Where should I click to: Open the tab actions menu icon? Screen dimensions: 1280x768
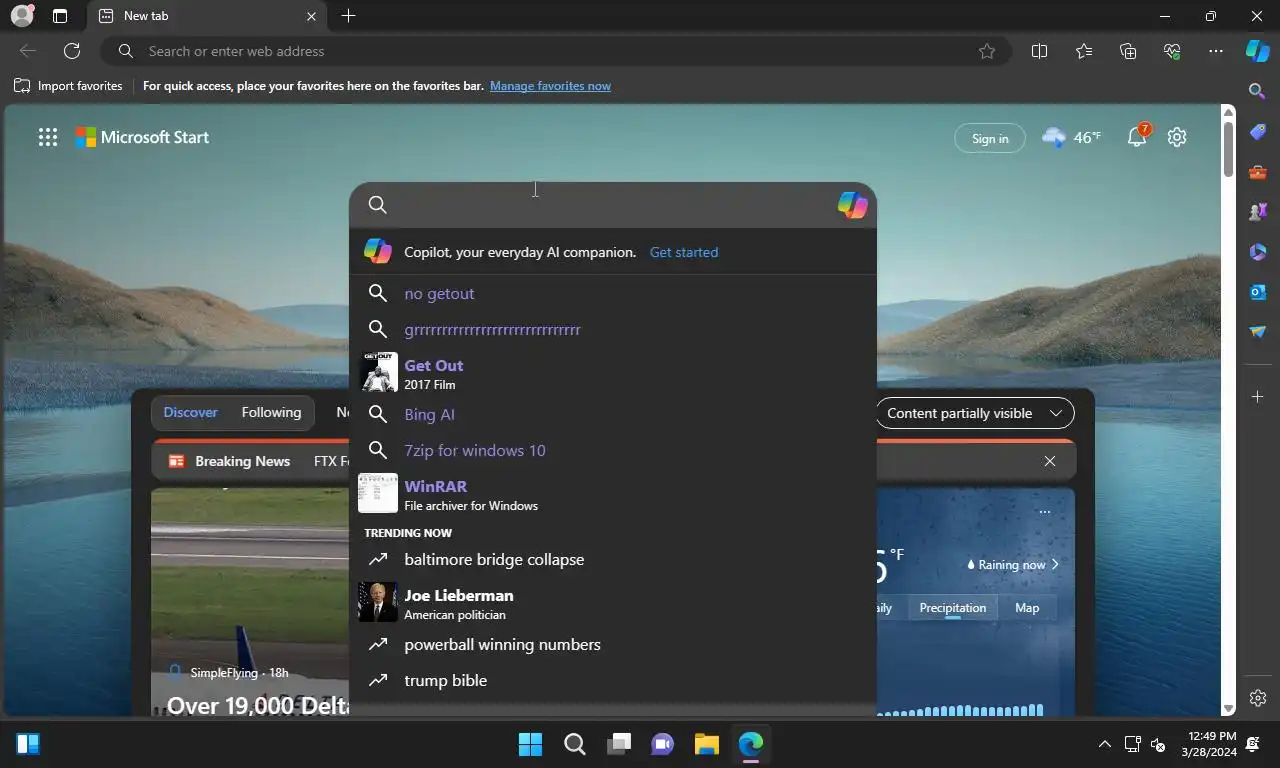pos(60,16)
